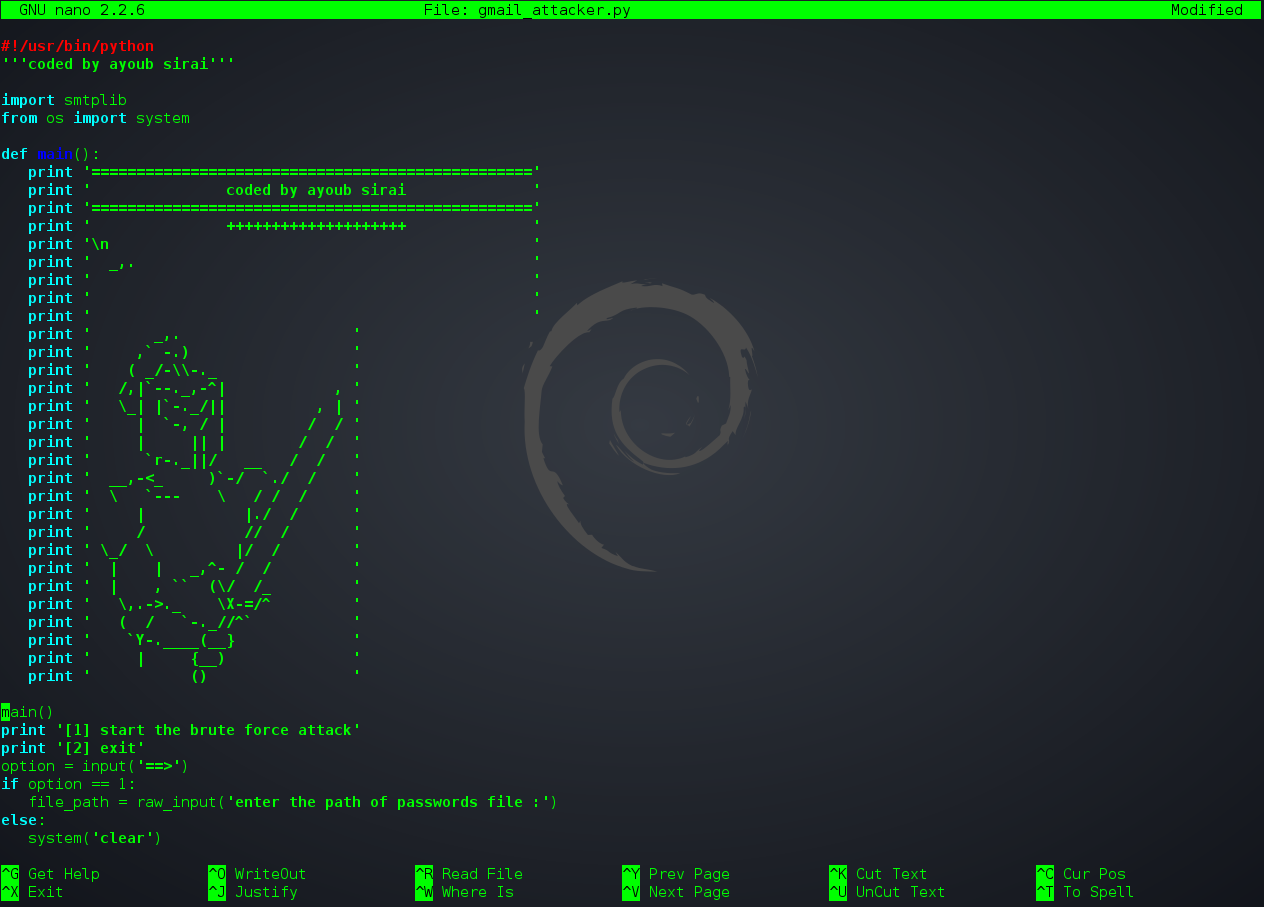This screenshot has width=1264, height=907.
Task: Select the ^K Cut Text shortcut
Action: (x=878, y=874)
